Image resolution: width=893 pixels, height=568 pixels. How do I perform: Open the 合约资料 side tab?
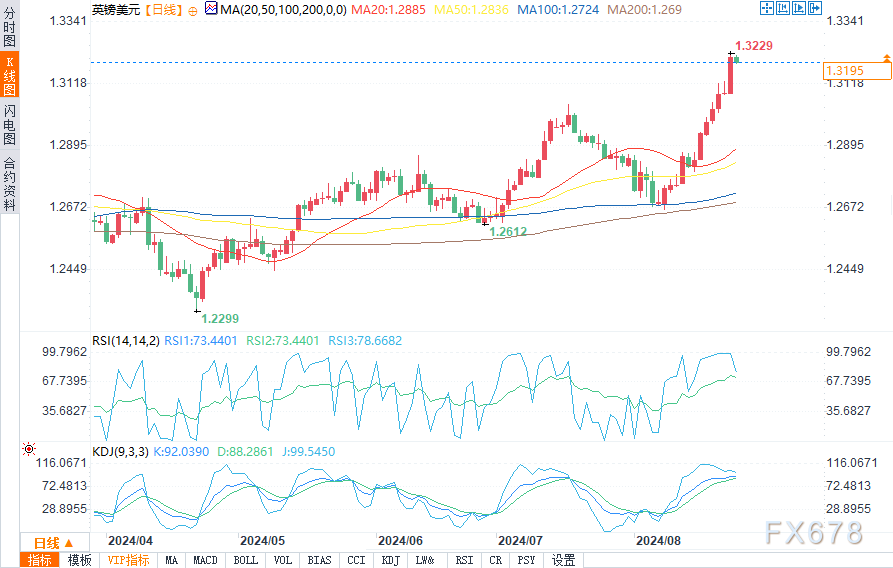coord(10,182)
